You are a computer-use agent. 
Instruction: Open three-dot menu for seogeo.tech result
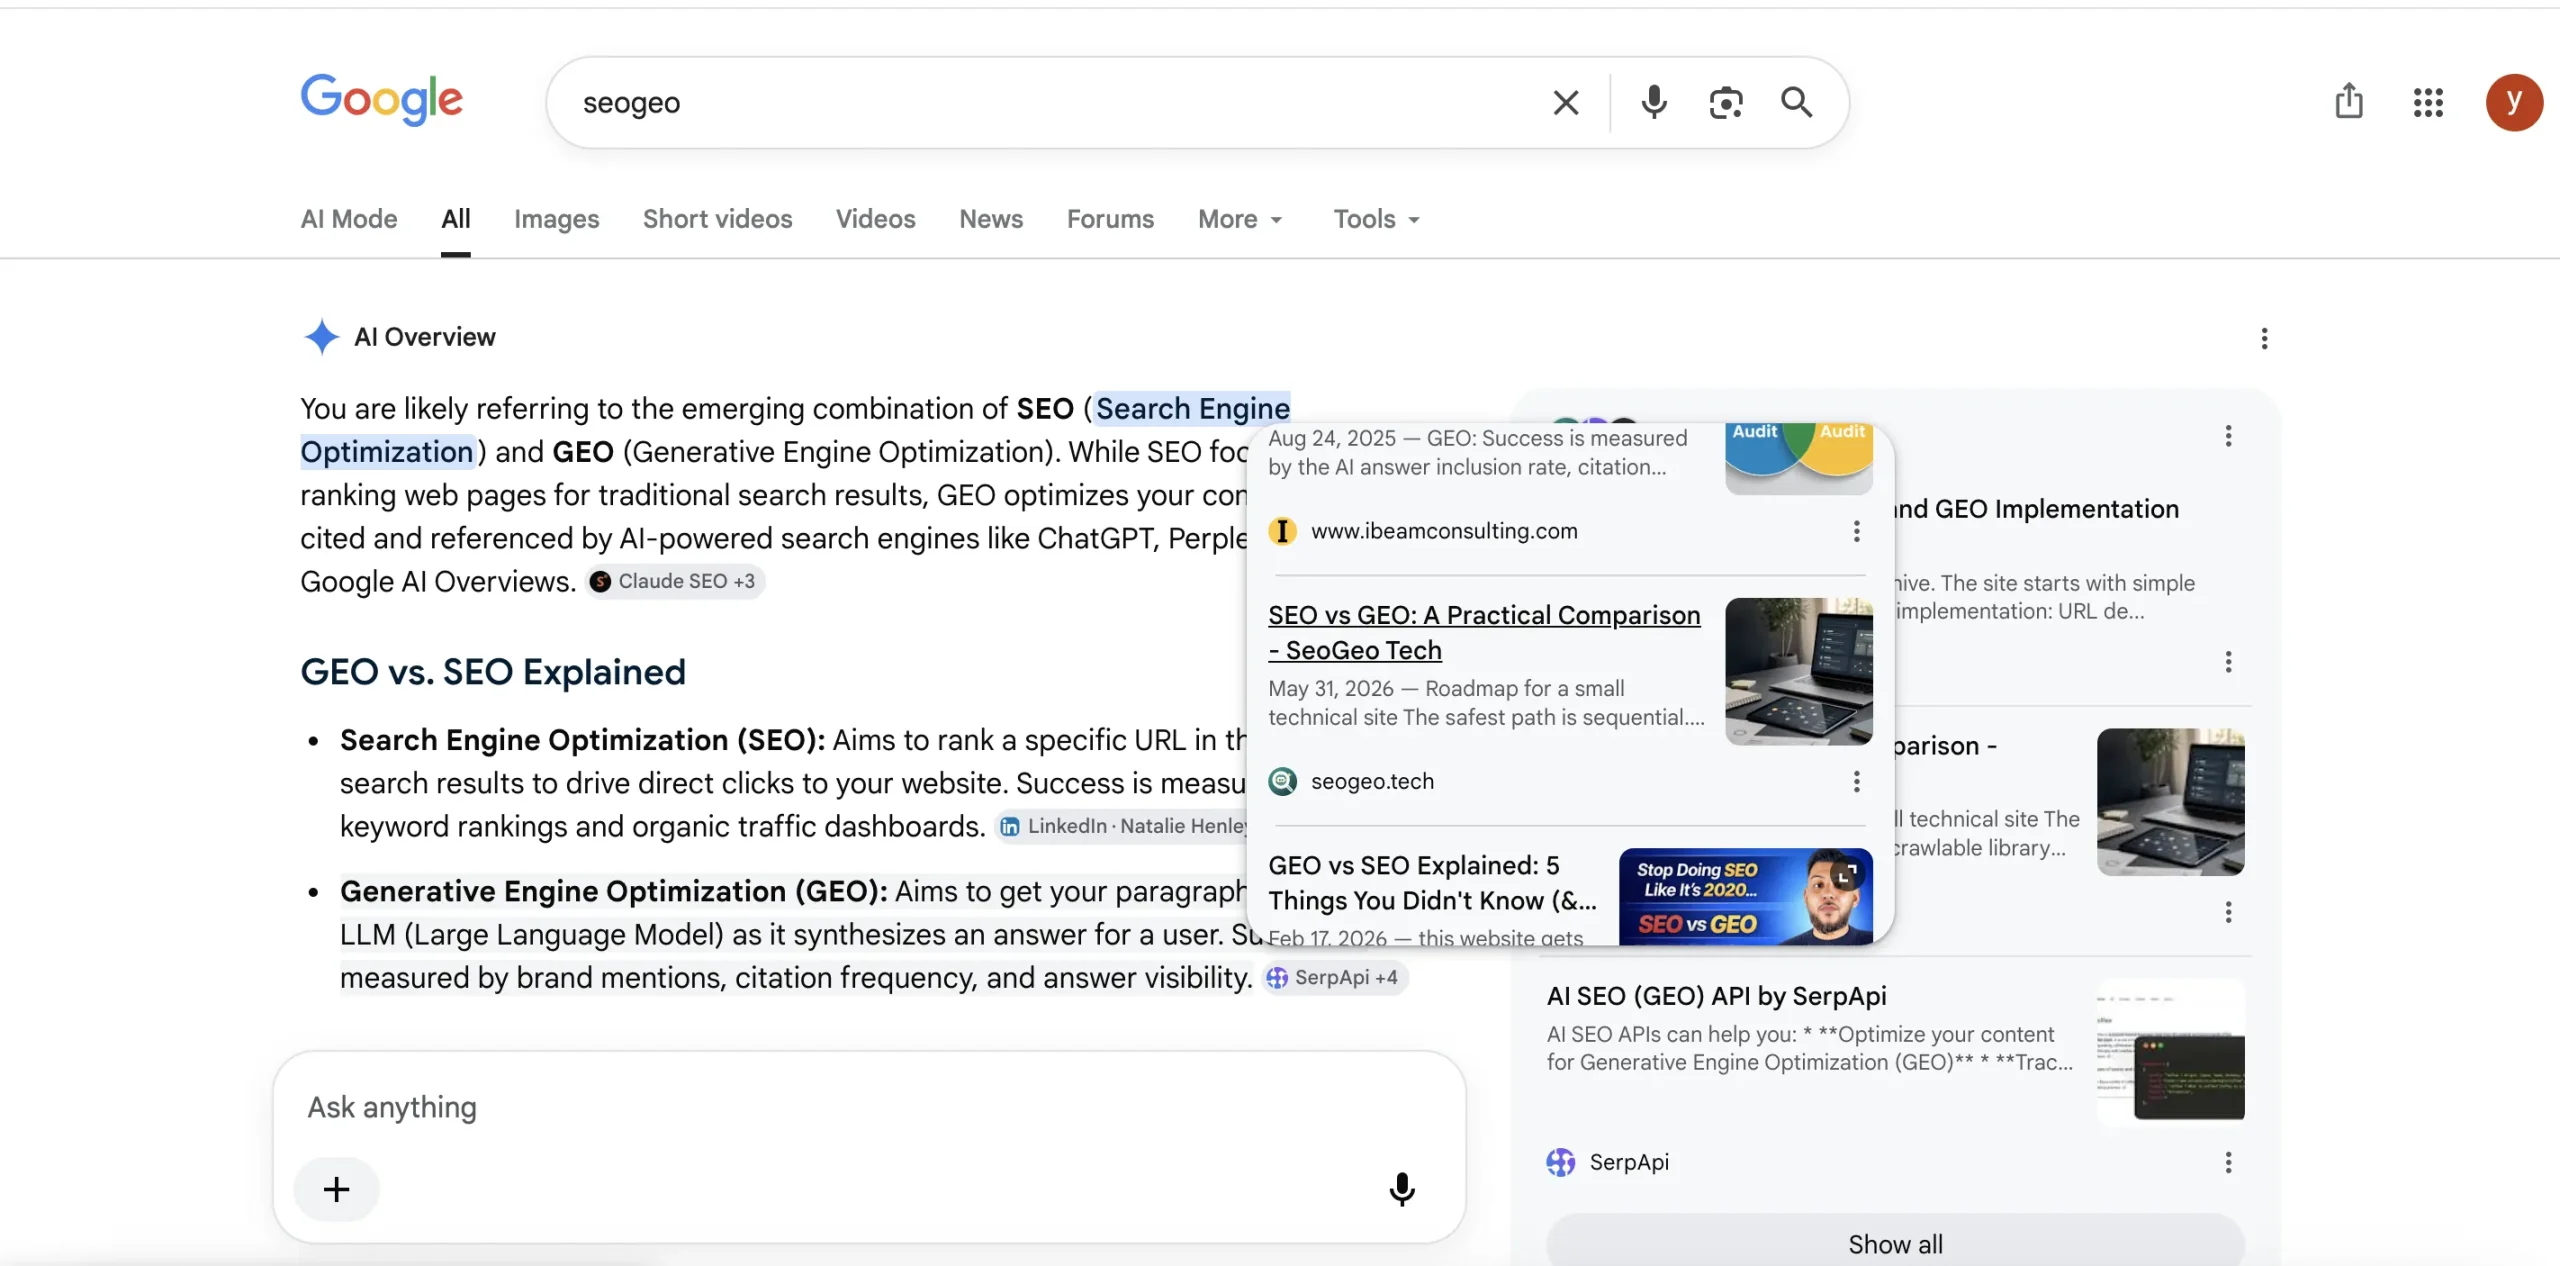pyautogui.click(x=1856, y=781)
